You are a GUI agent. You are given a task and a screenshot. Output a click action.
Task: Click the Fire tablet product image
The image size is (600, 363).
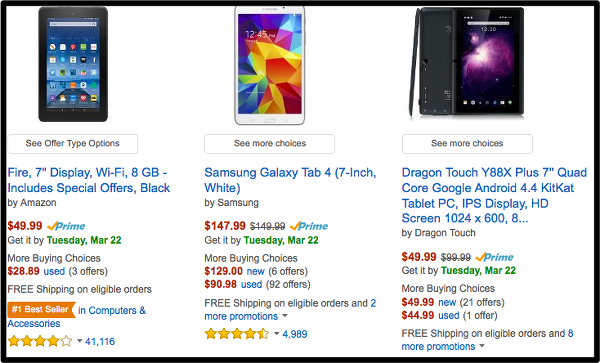(x=73, y=64)
